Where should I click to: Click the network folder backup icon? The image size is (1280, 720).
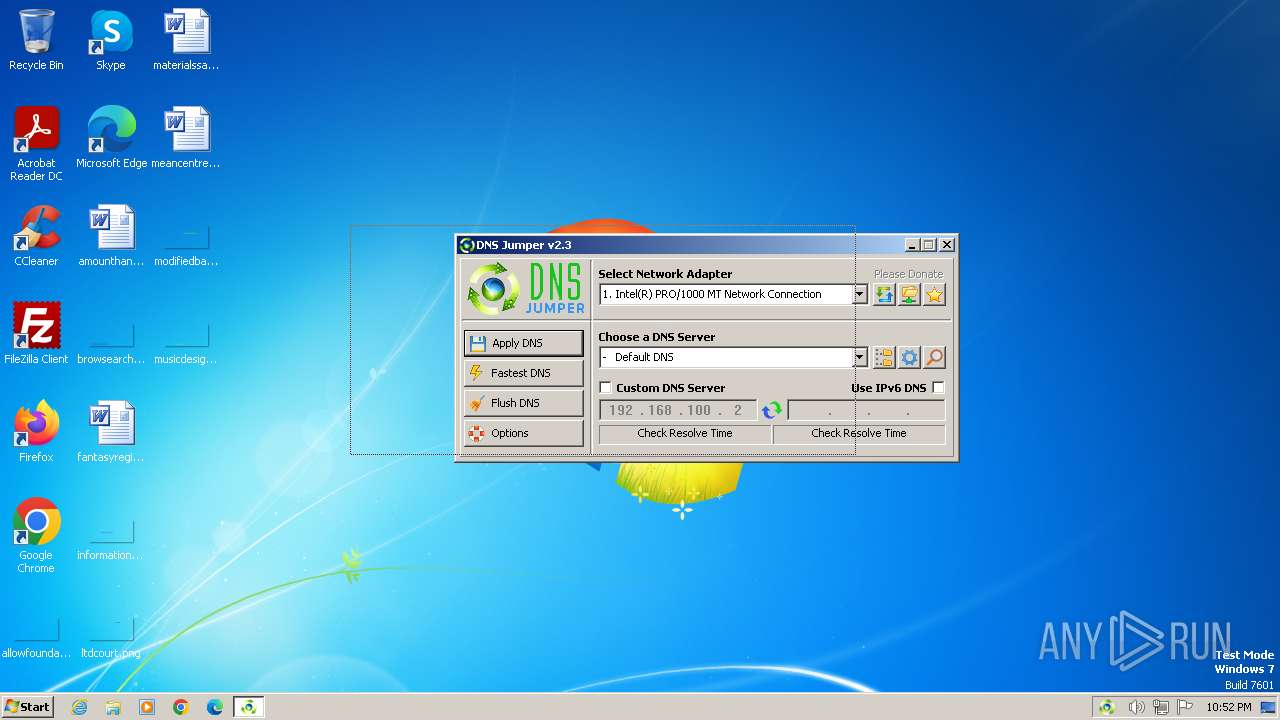(909, 294)
